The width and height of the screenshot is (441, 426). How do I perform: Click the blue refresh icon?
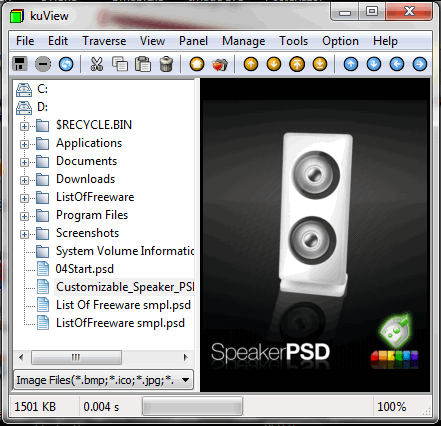[66, 64]
